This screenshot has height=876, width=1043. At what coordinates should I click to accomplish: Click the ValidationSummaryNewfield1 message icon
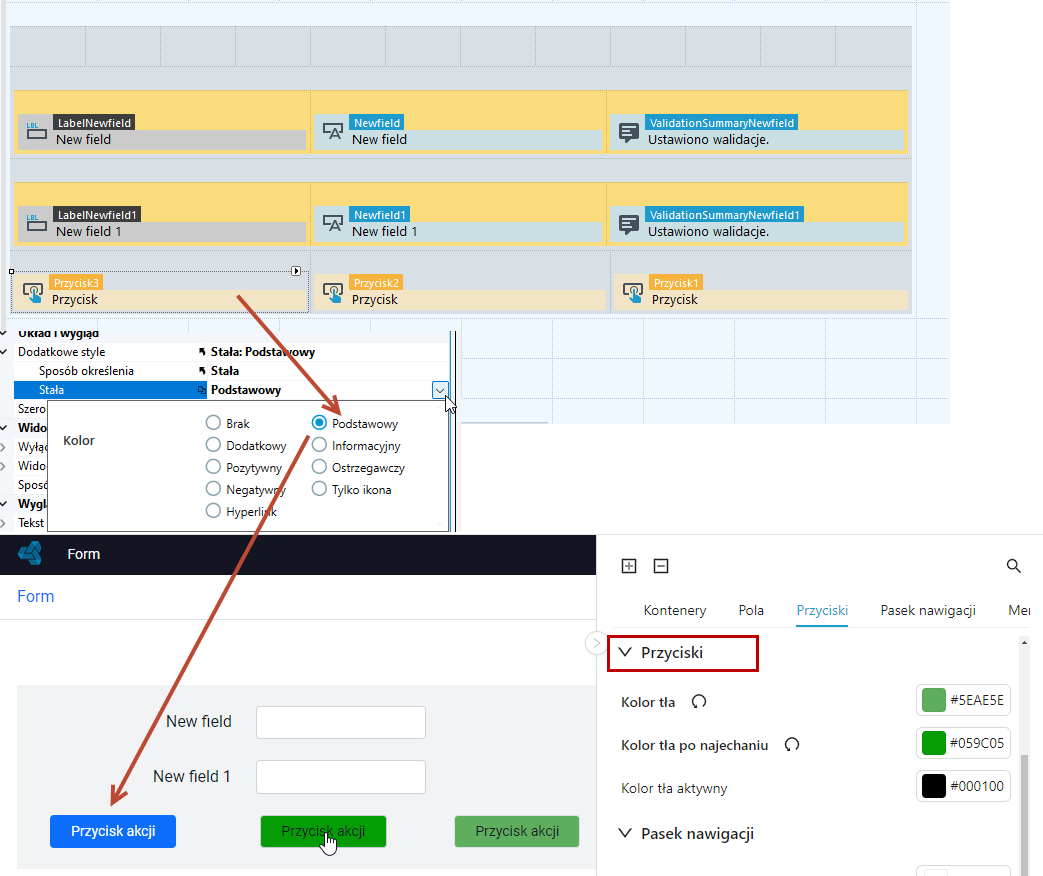tap(629, 223)
